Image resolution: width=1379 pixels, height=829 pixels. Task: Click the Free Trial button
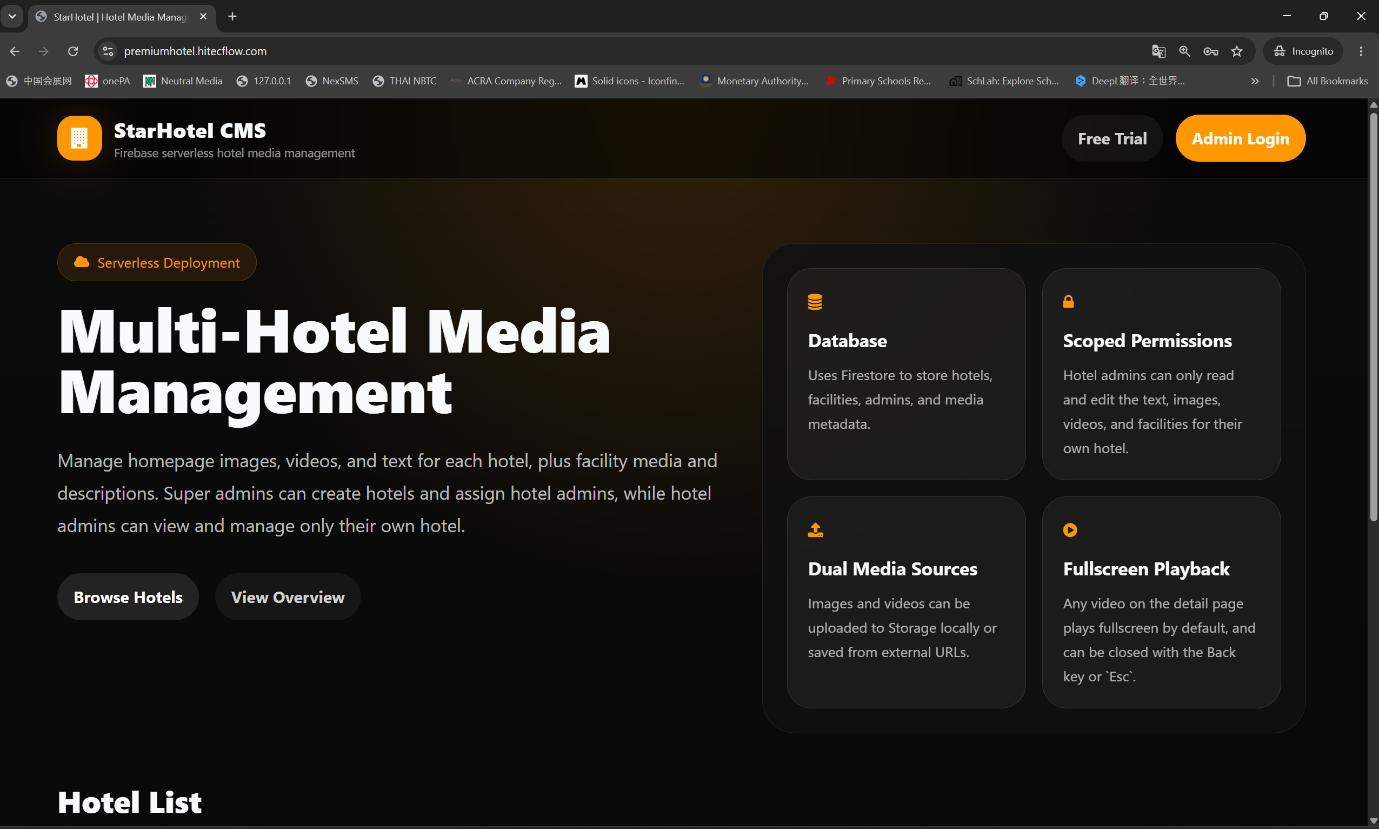[1112, 139]
